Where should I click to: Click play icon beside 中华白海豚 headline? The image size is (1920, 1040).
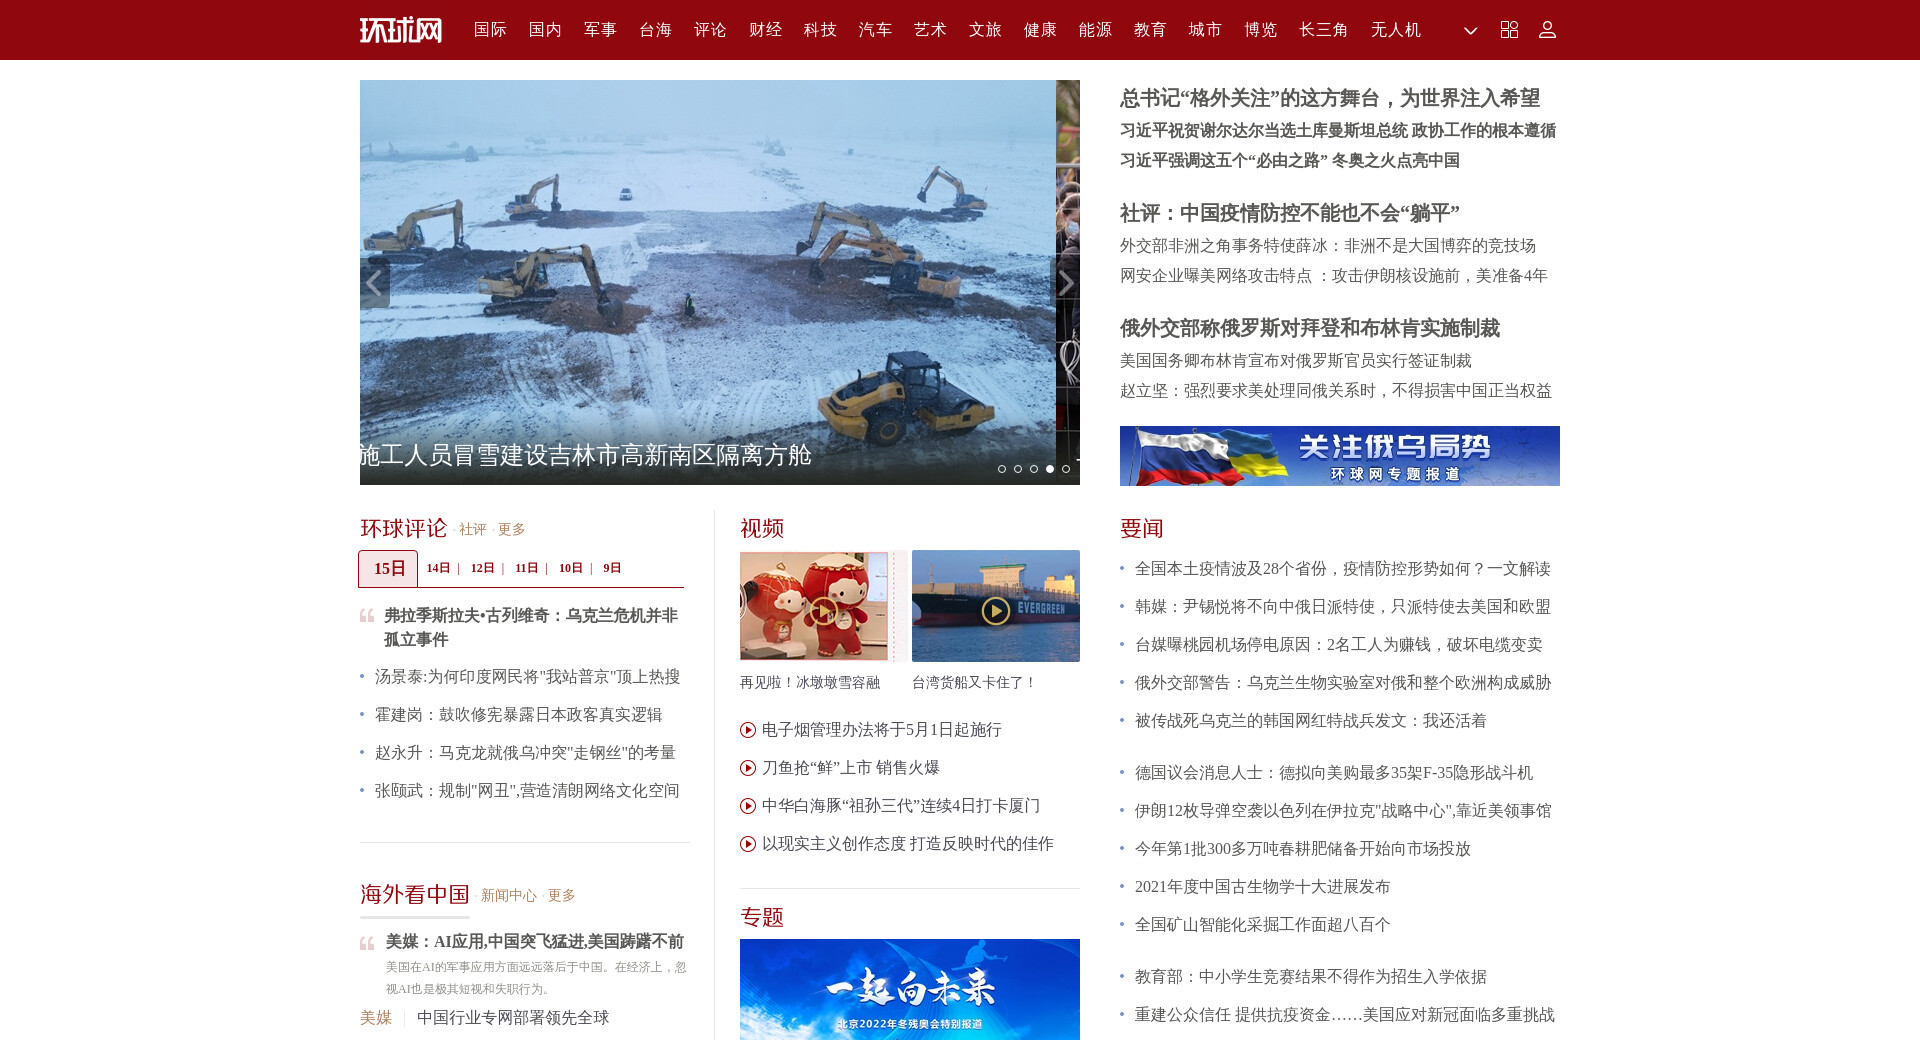point(748,806)
